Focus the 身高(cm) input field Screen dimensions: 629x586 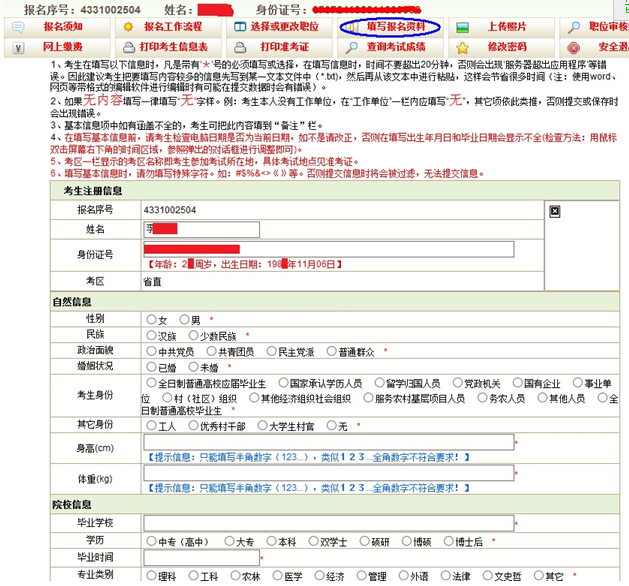(329, 442)
